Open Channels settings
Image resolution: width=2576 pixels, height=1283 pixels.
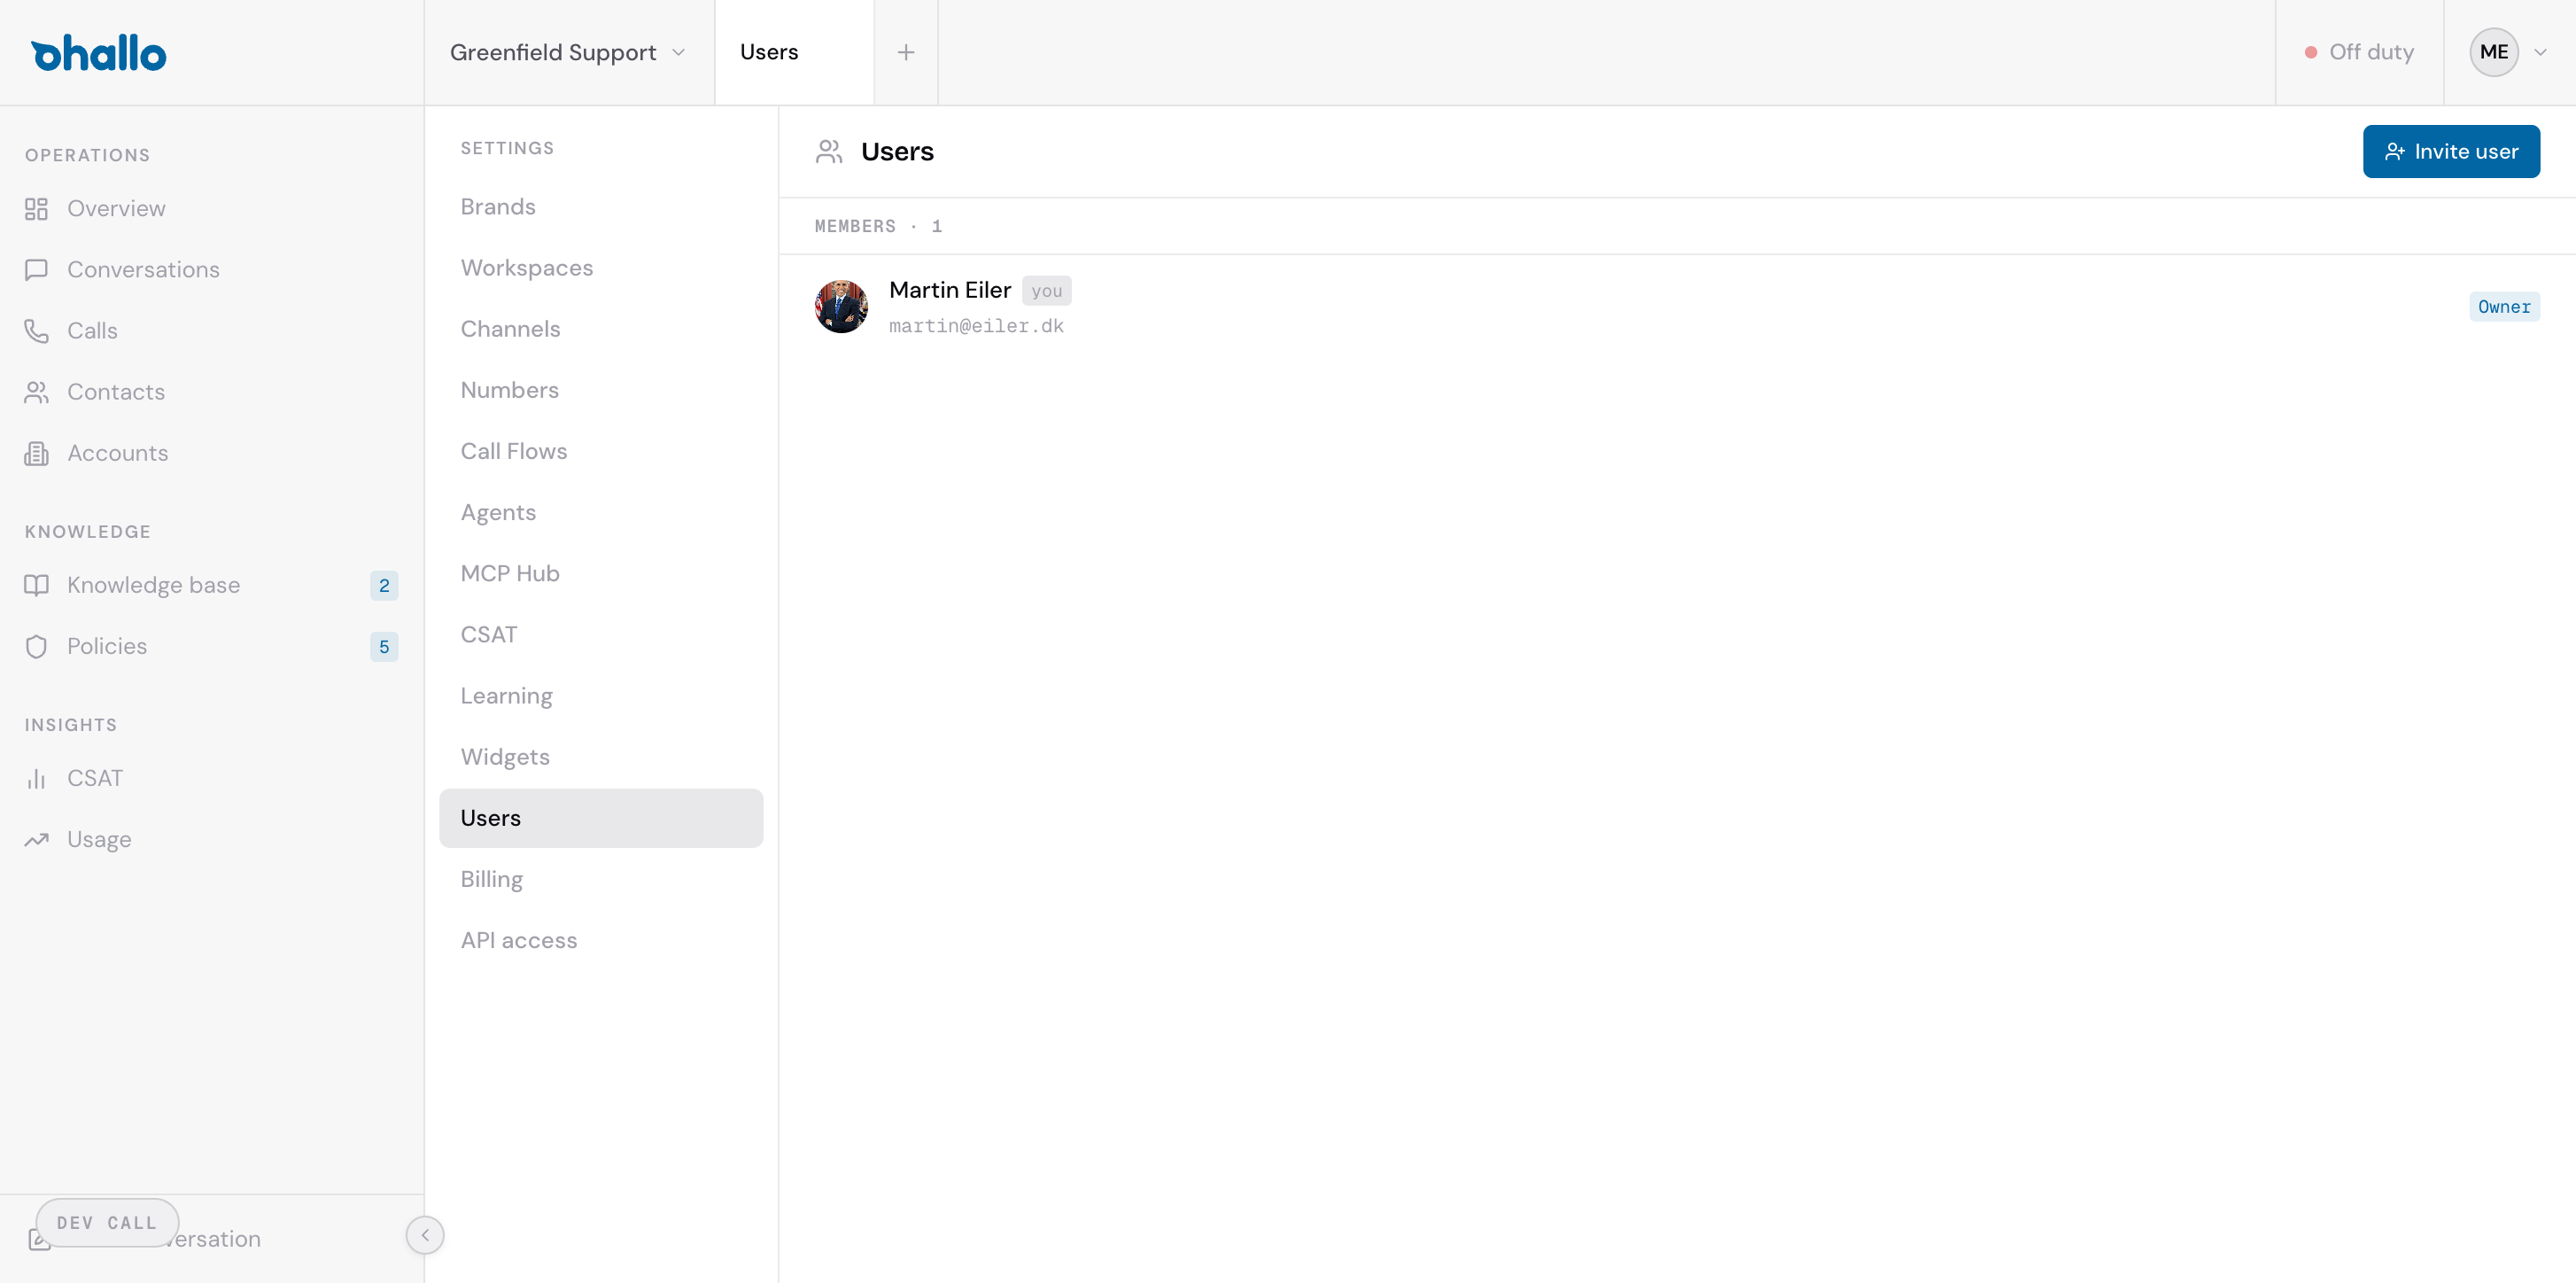pyautogui.click(x=600, y=329)
